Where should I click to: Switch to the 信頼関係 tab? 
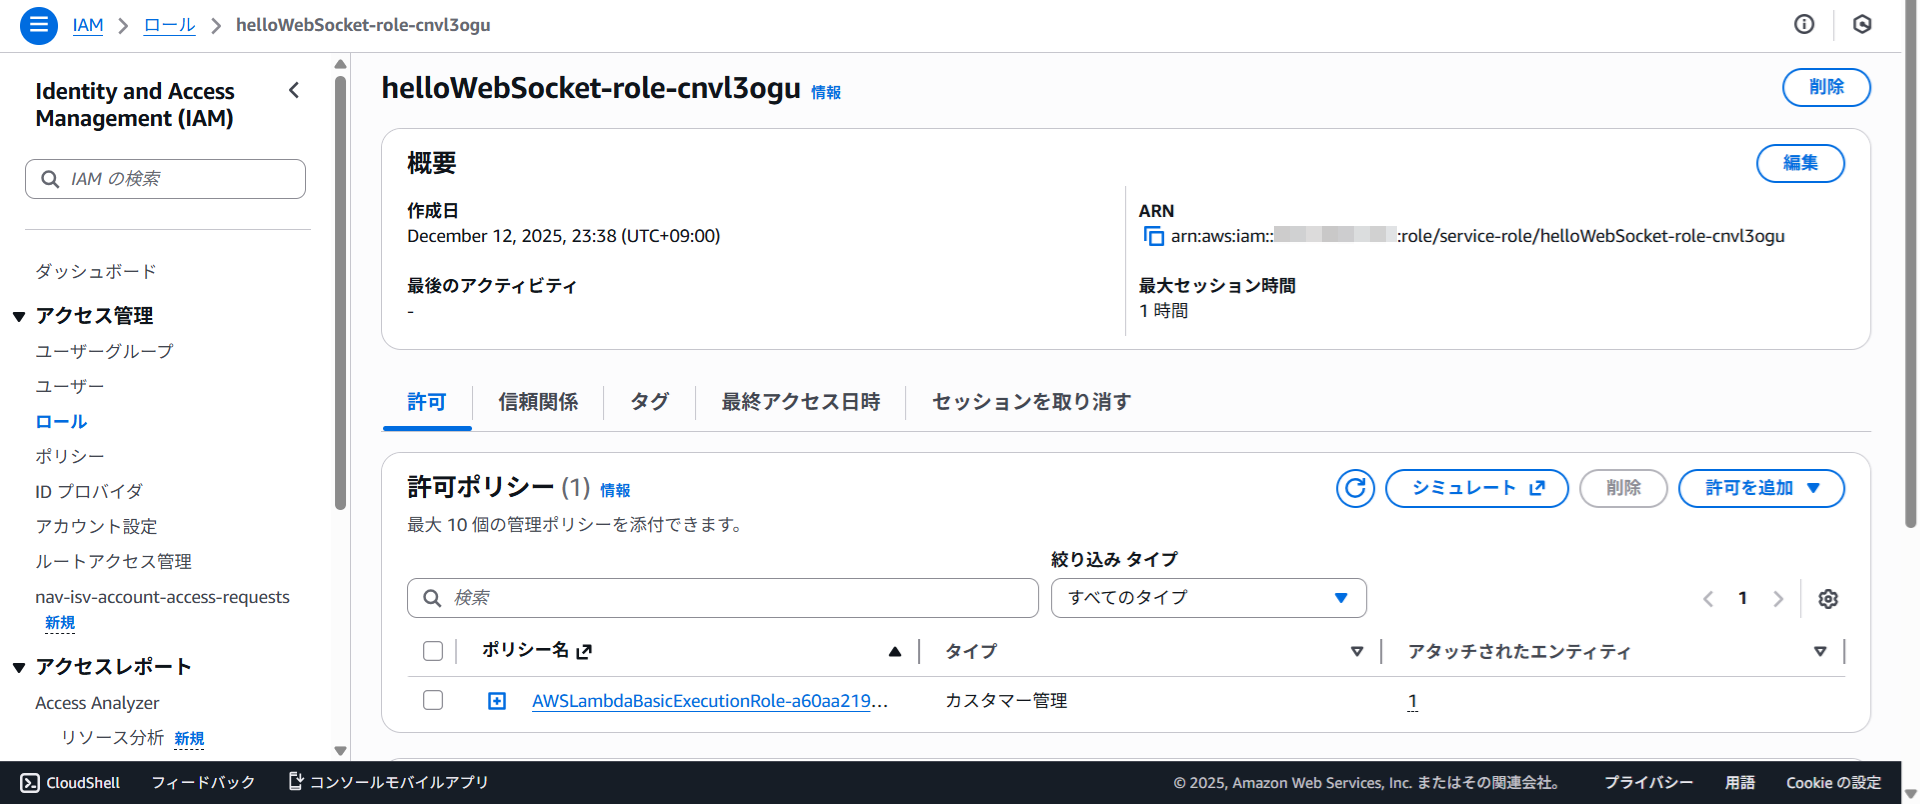pos(538,402)
